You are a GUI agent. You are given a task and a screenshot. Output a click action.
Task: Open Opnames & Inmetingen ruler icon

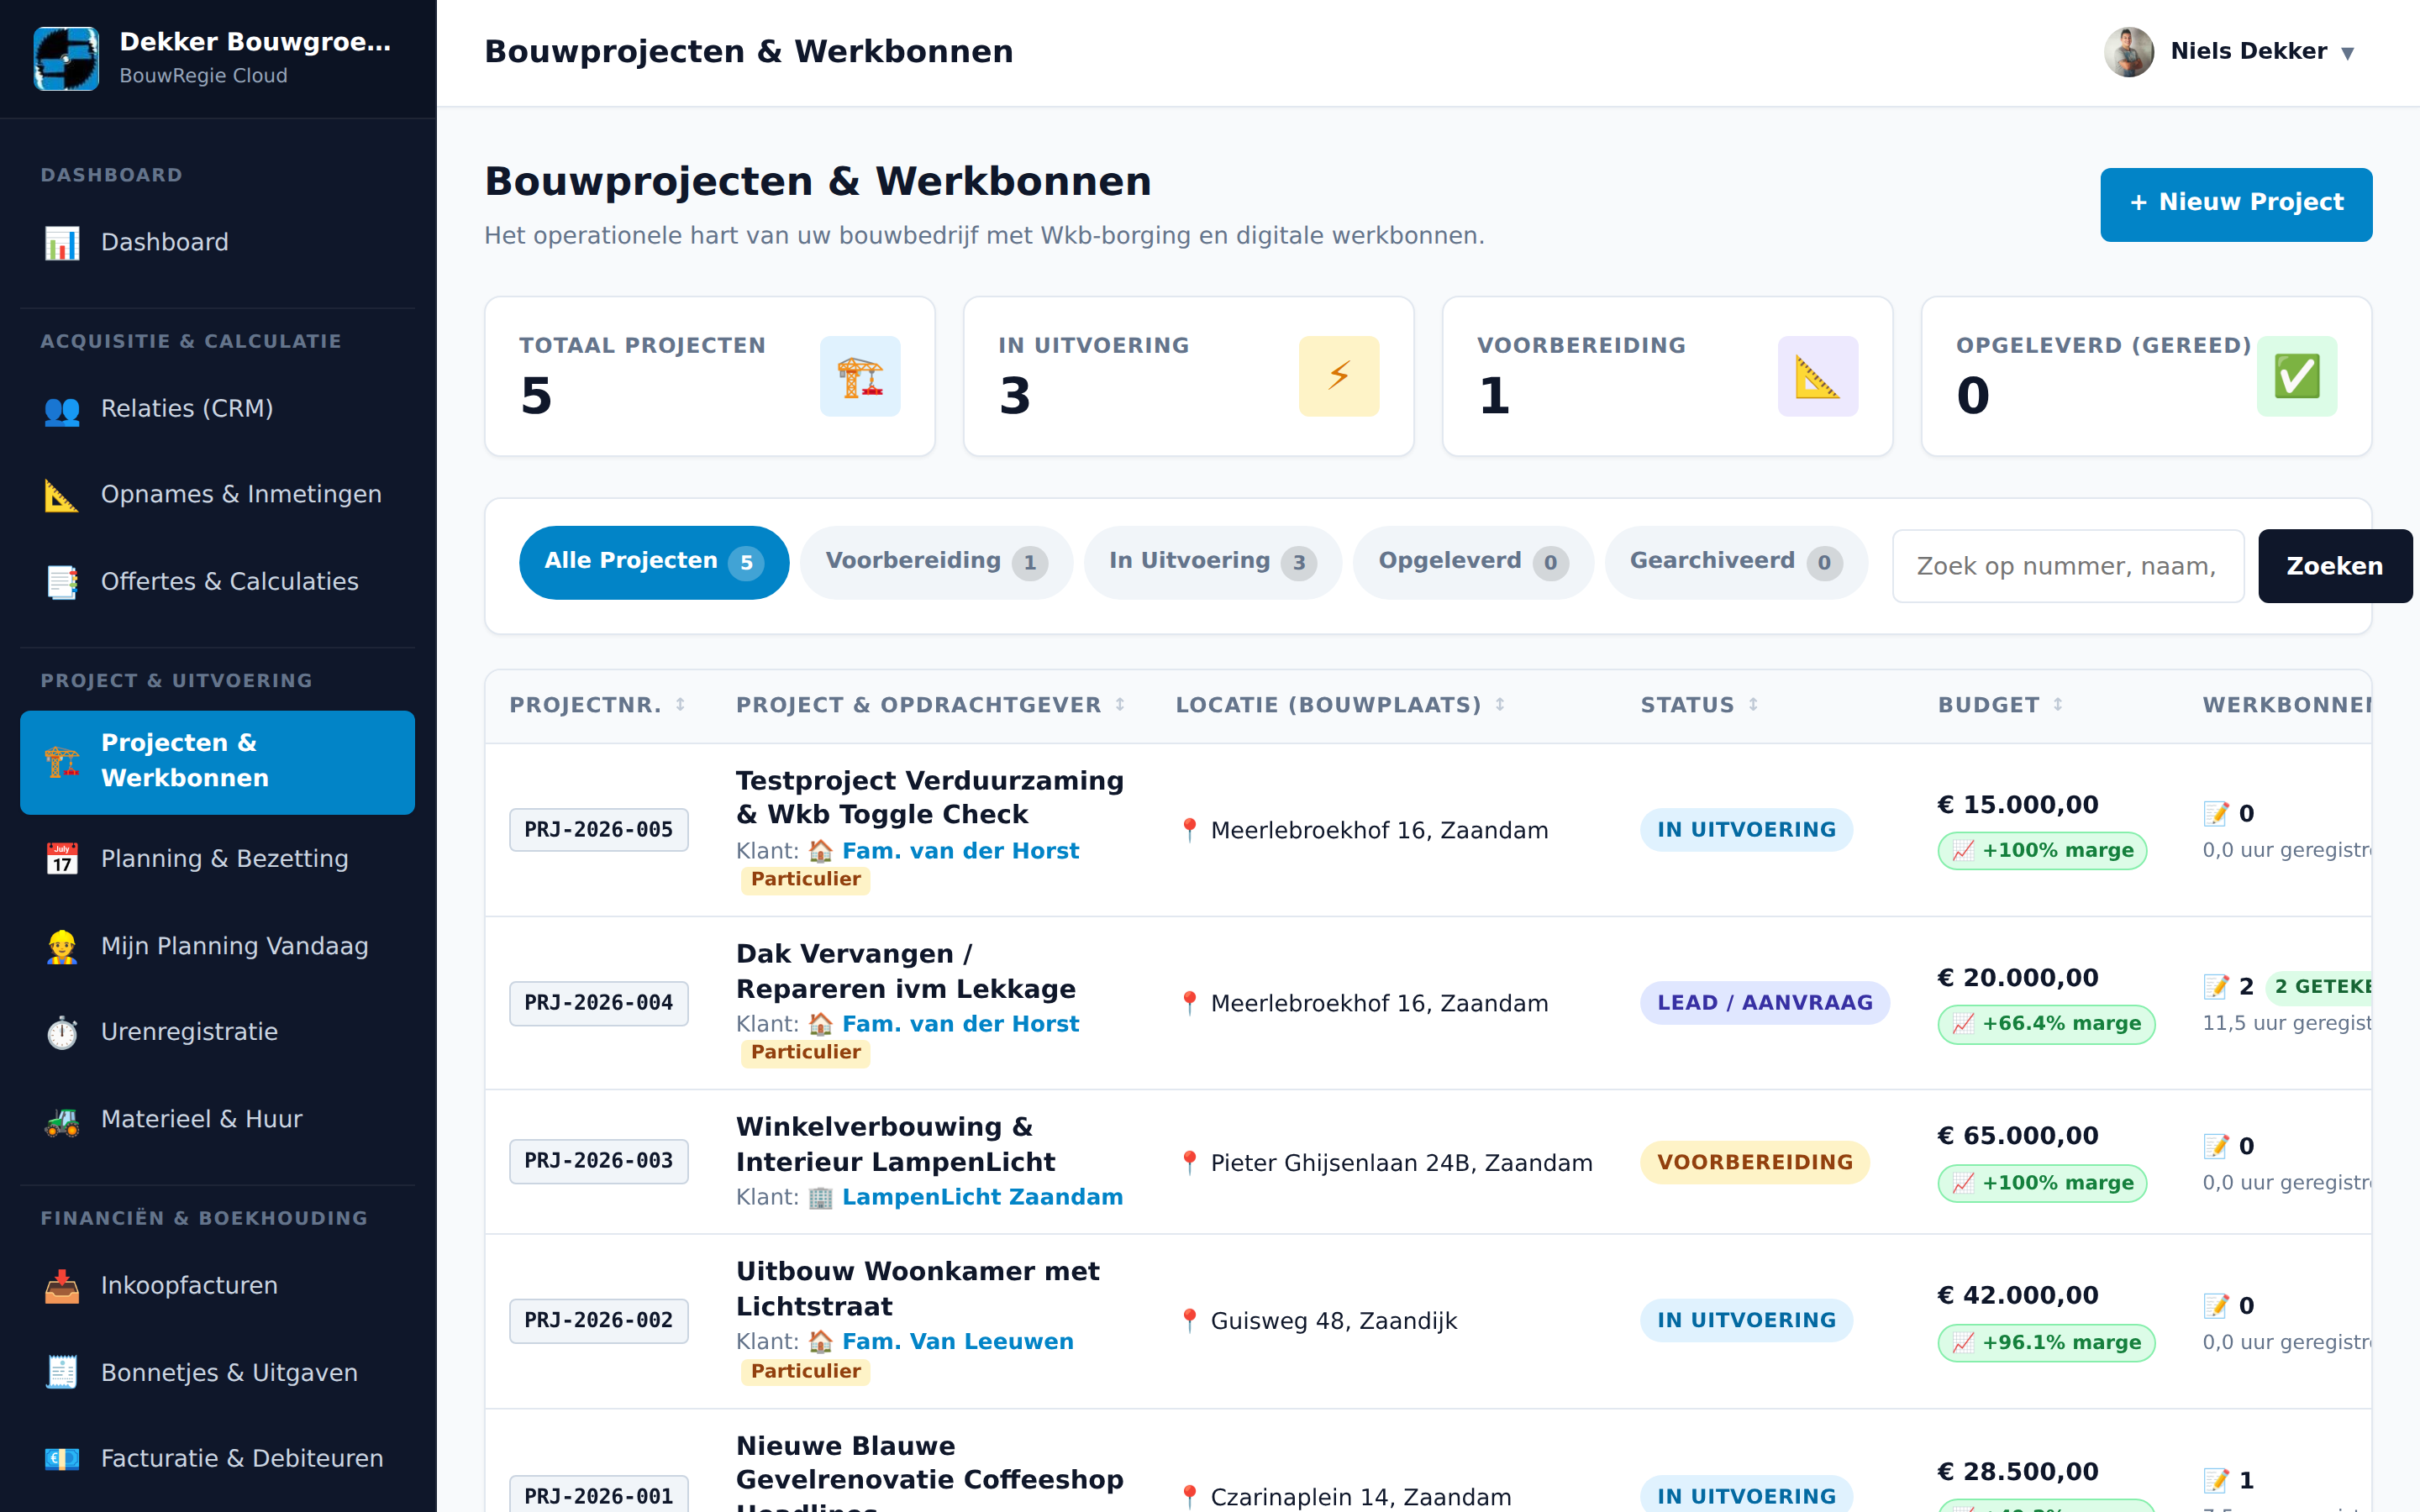tap(62, 495)
